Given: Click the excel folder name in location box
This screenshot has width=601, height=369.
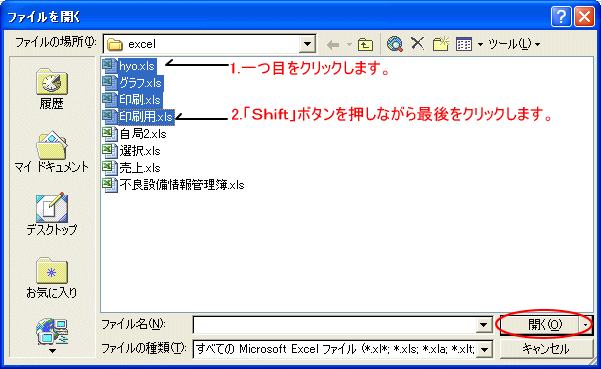Looking at the screenshot, I should [x=142, y=44].
